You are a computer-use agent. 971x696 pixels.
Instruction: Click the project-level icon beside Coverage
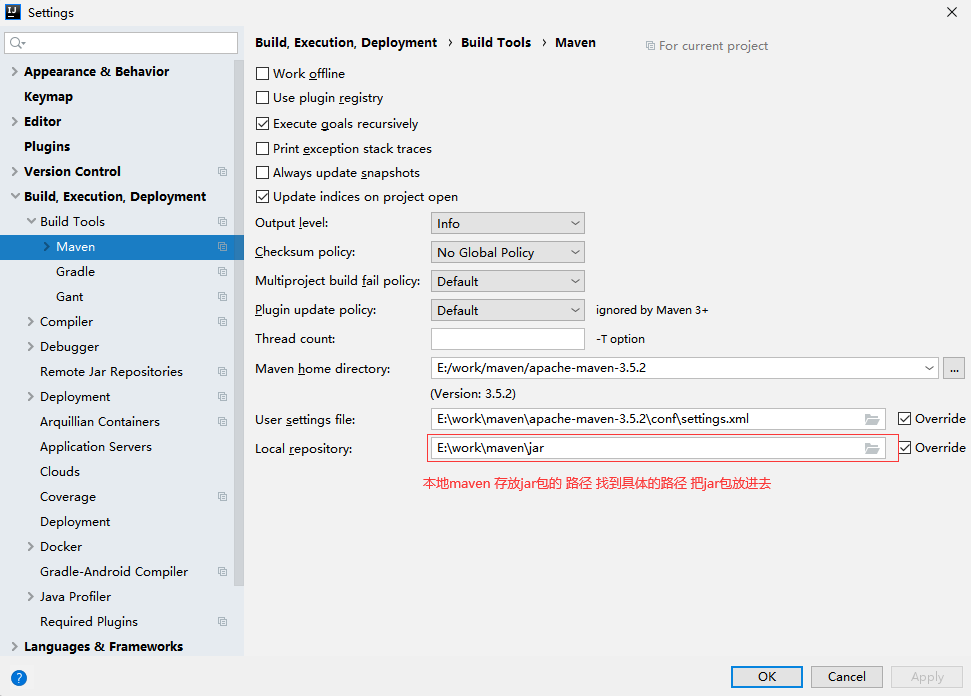point(222,497)
